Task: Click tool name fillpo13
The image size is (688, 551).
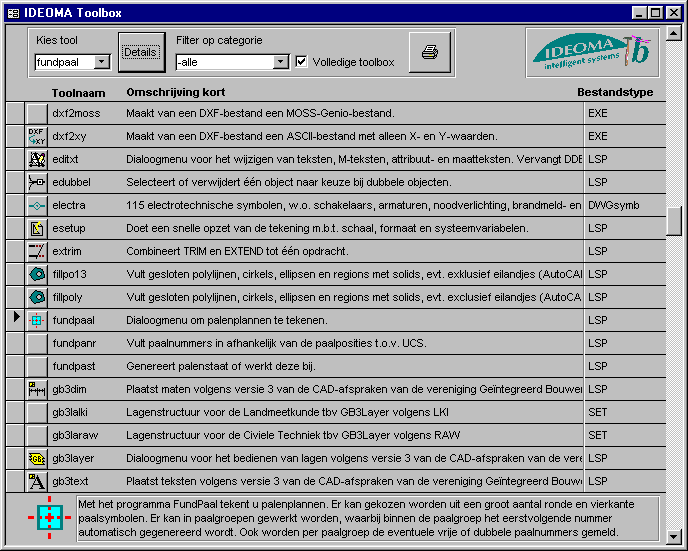Action: (69, 274)
